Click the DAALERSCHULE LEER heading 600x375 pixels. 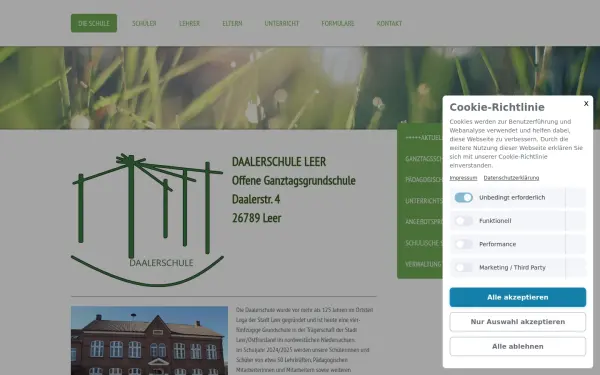pyautogui.click(x=279, y=162)
